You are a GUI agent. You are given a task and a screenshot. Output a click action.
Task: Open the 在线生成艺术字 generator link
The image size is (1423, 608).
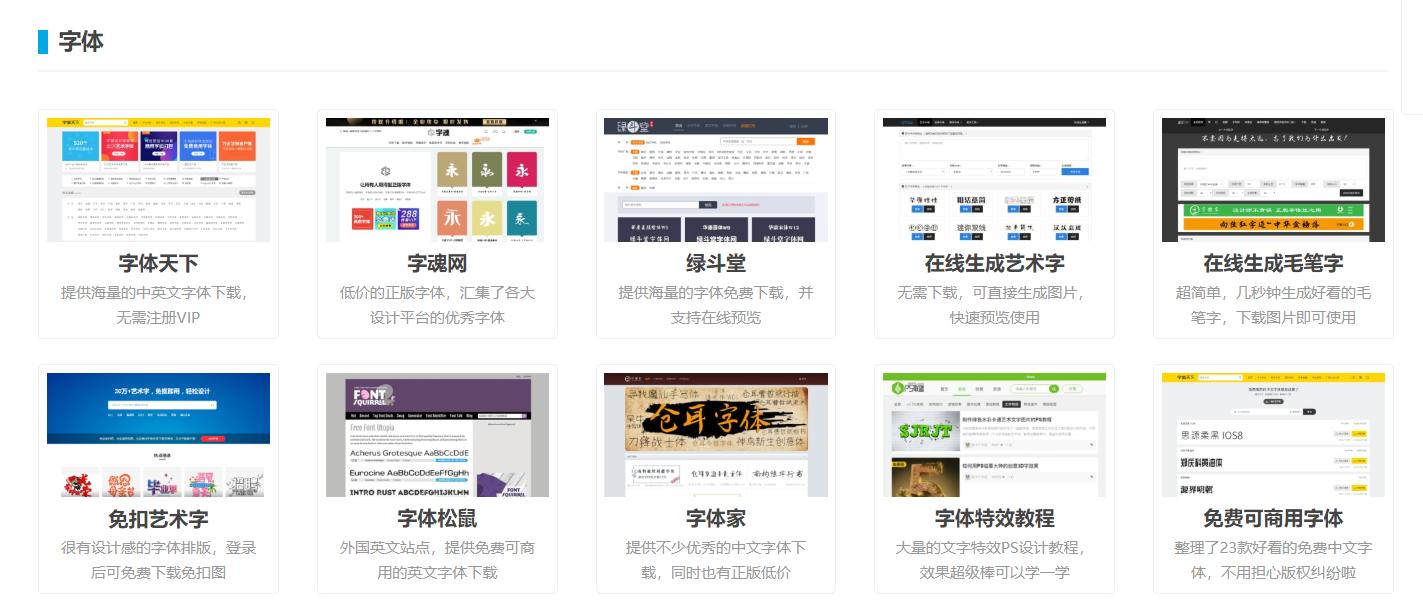point(994,264)
